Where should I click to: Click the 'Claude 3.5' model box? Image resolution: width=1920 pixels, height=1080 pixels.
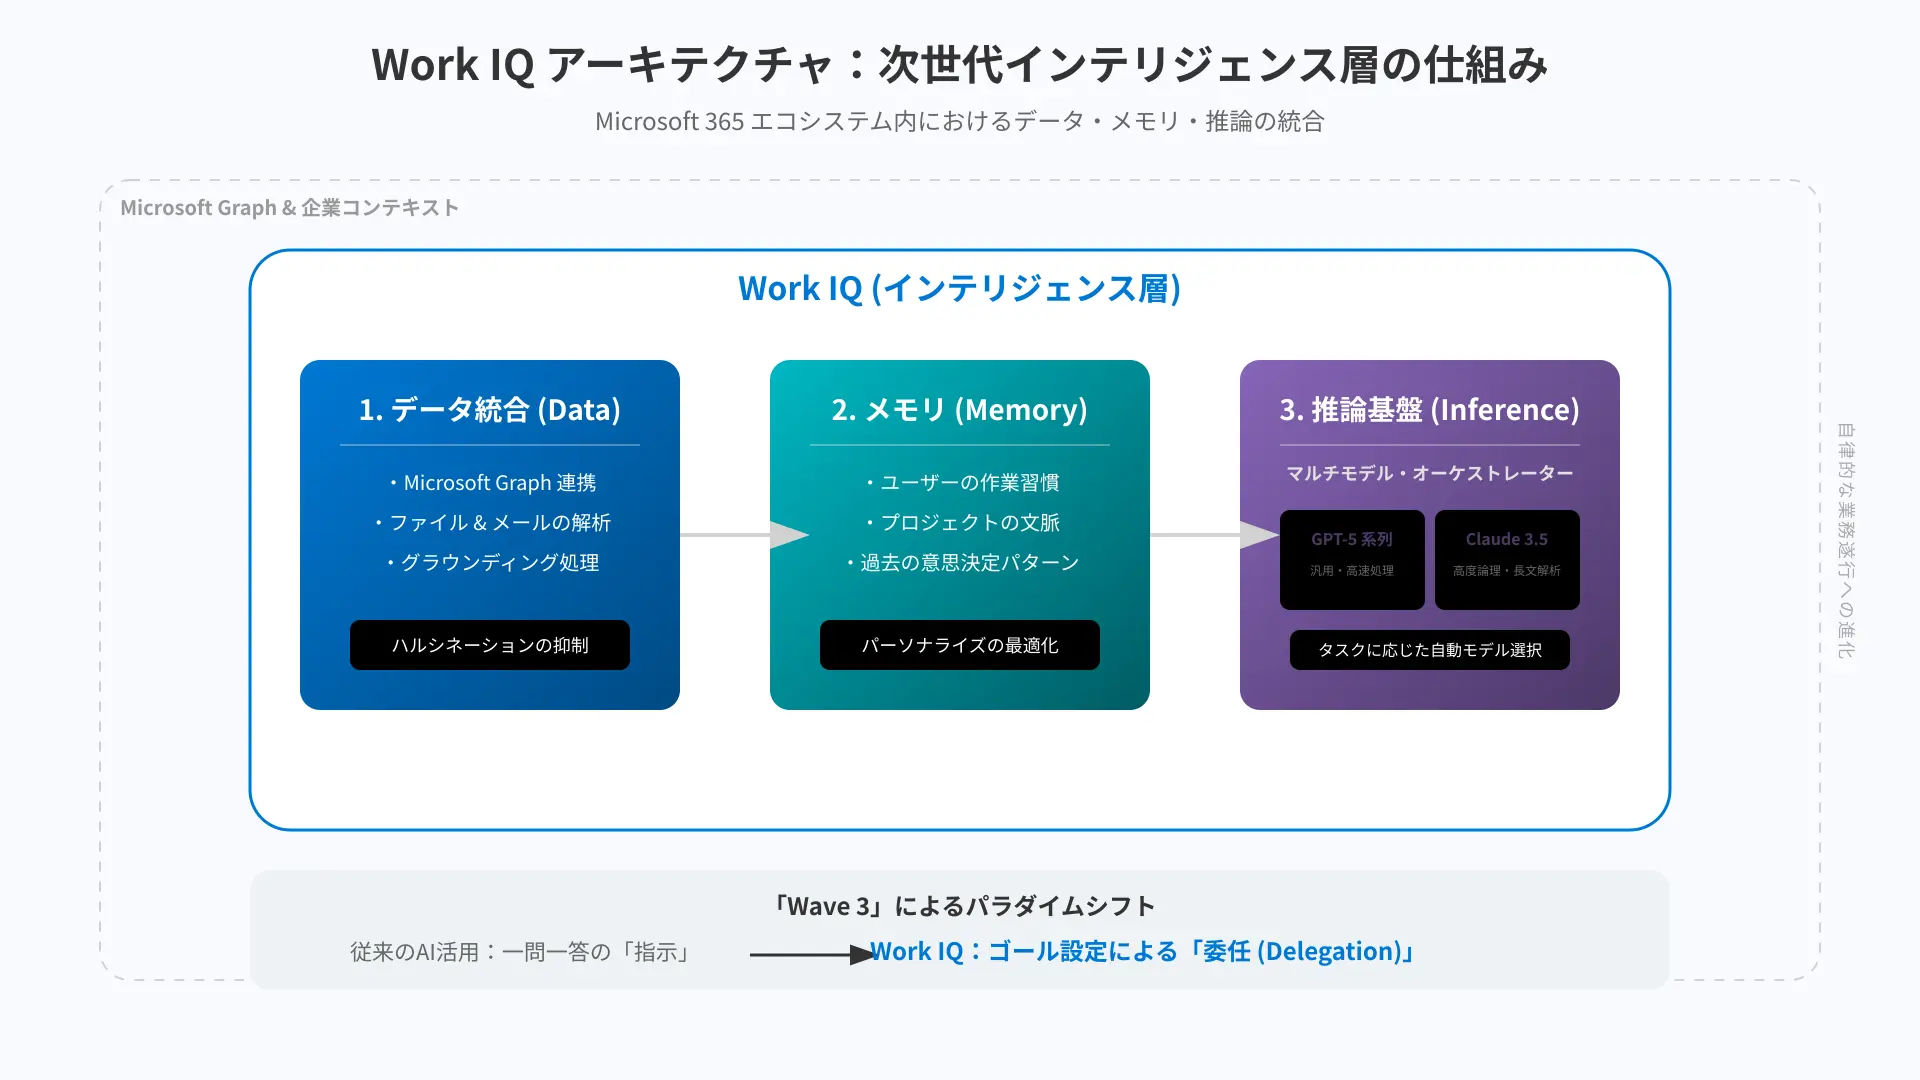[x=1507, y=560]
